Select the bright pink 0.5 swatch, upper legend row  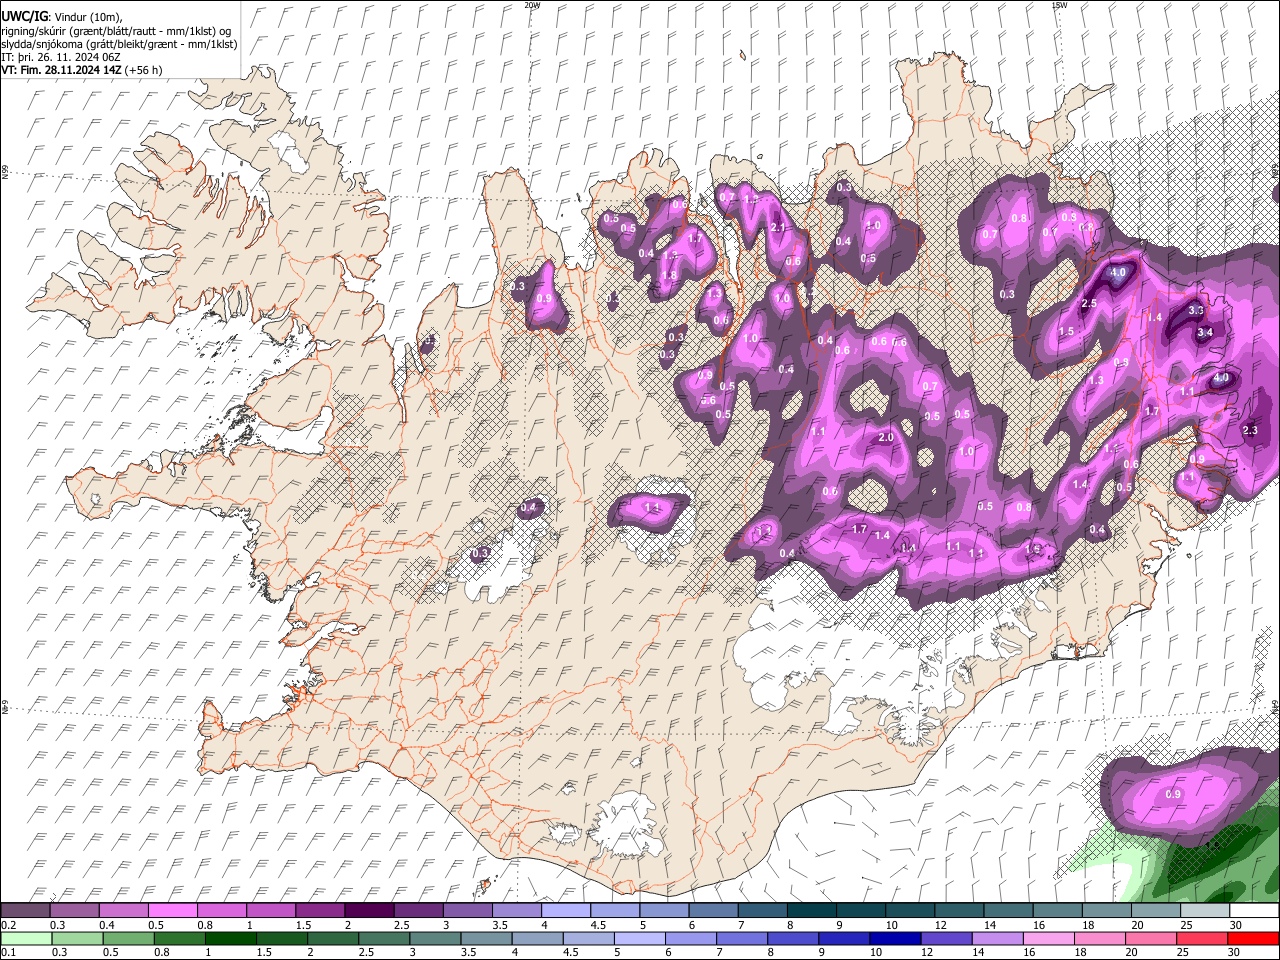172,911
